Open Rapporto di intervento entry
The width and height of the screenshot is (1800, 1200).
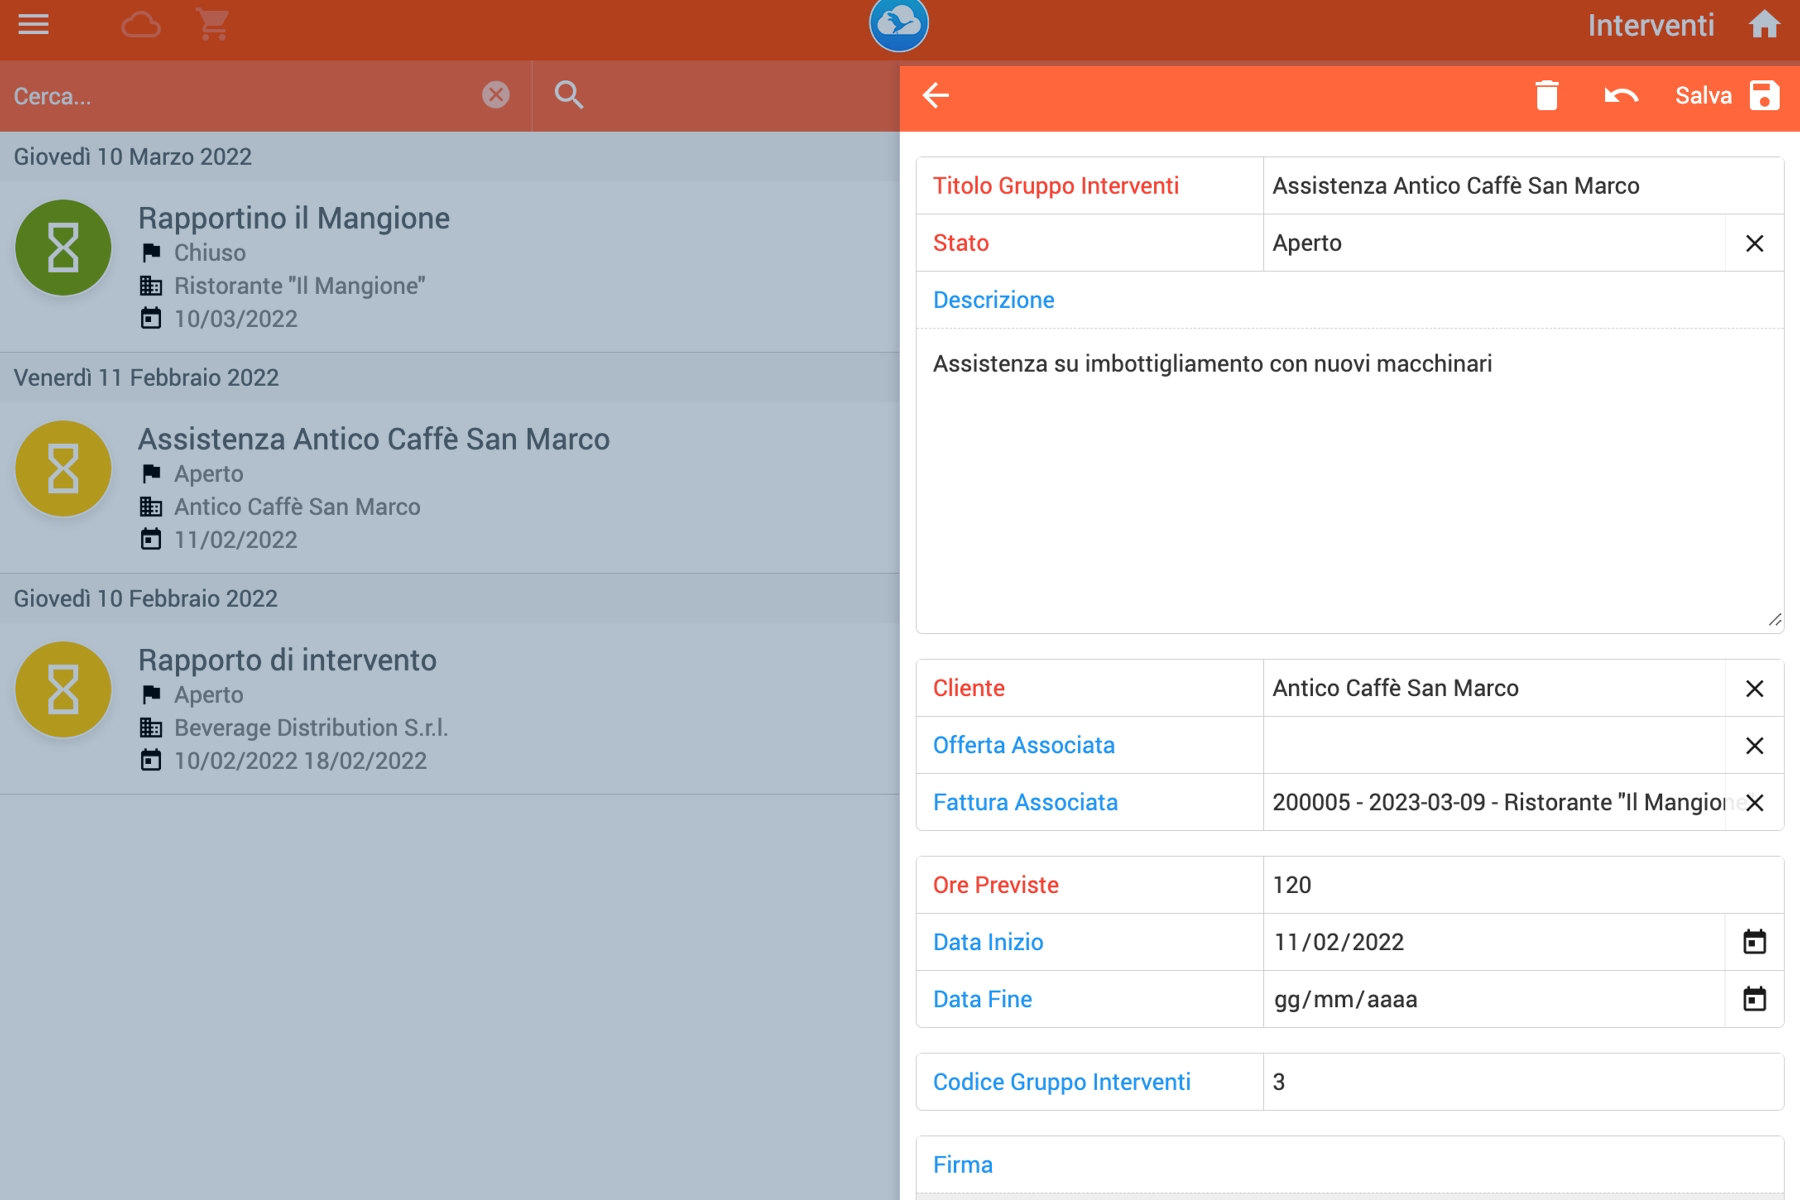(x=450, y=708)
